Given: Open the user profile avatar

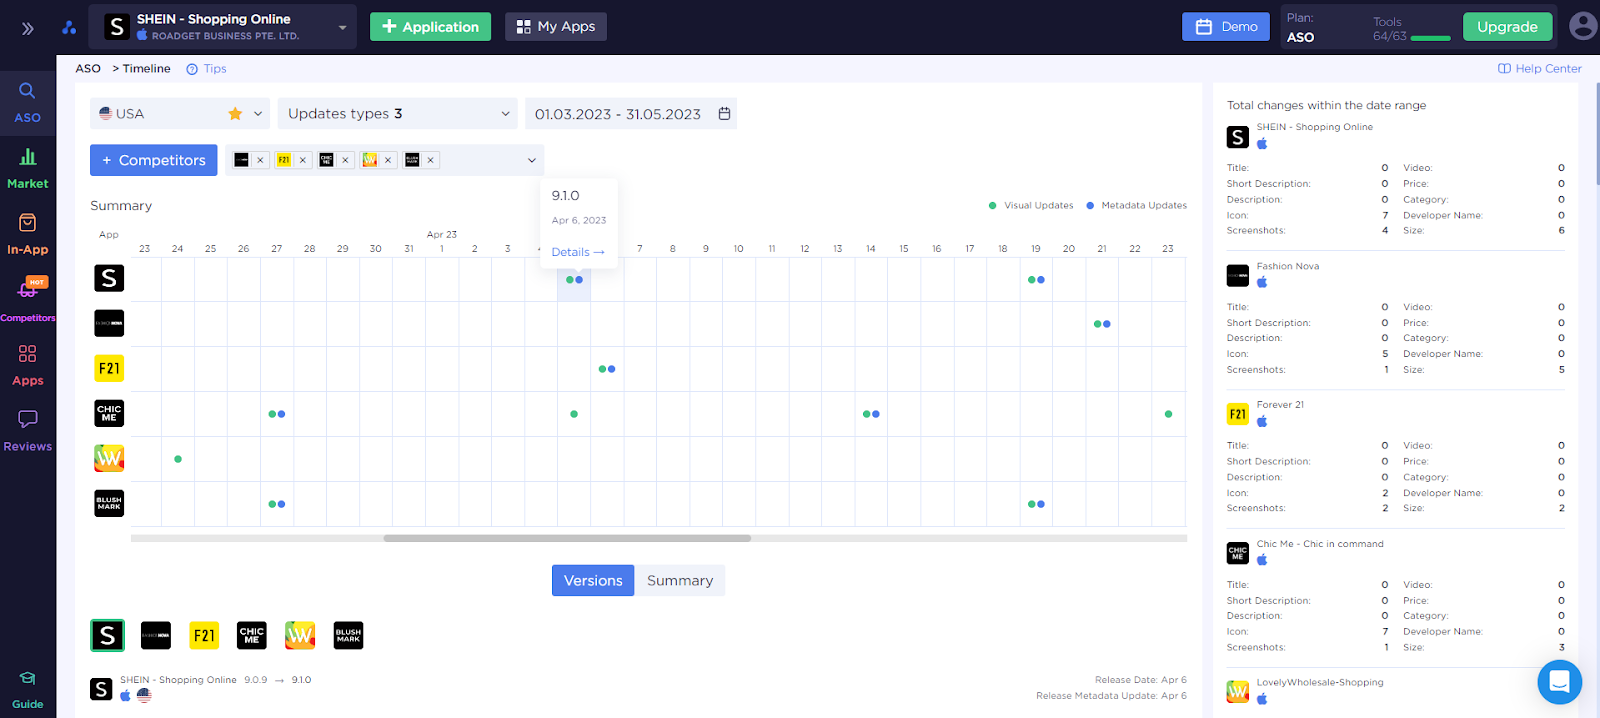Looking at the screenshot, I should [1582, 26].
